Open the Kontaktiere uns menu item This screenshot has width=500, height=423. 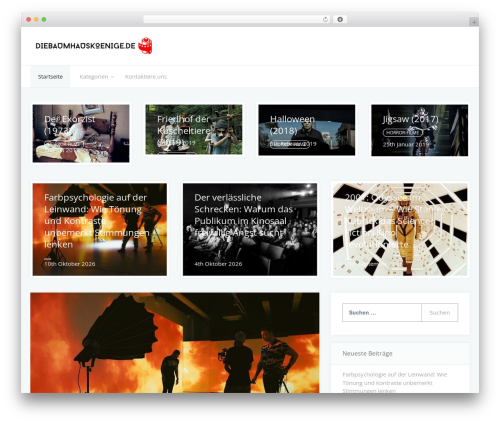tap(146, 77)
